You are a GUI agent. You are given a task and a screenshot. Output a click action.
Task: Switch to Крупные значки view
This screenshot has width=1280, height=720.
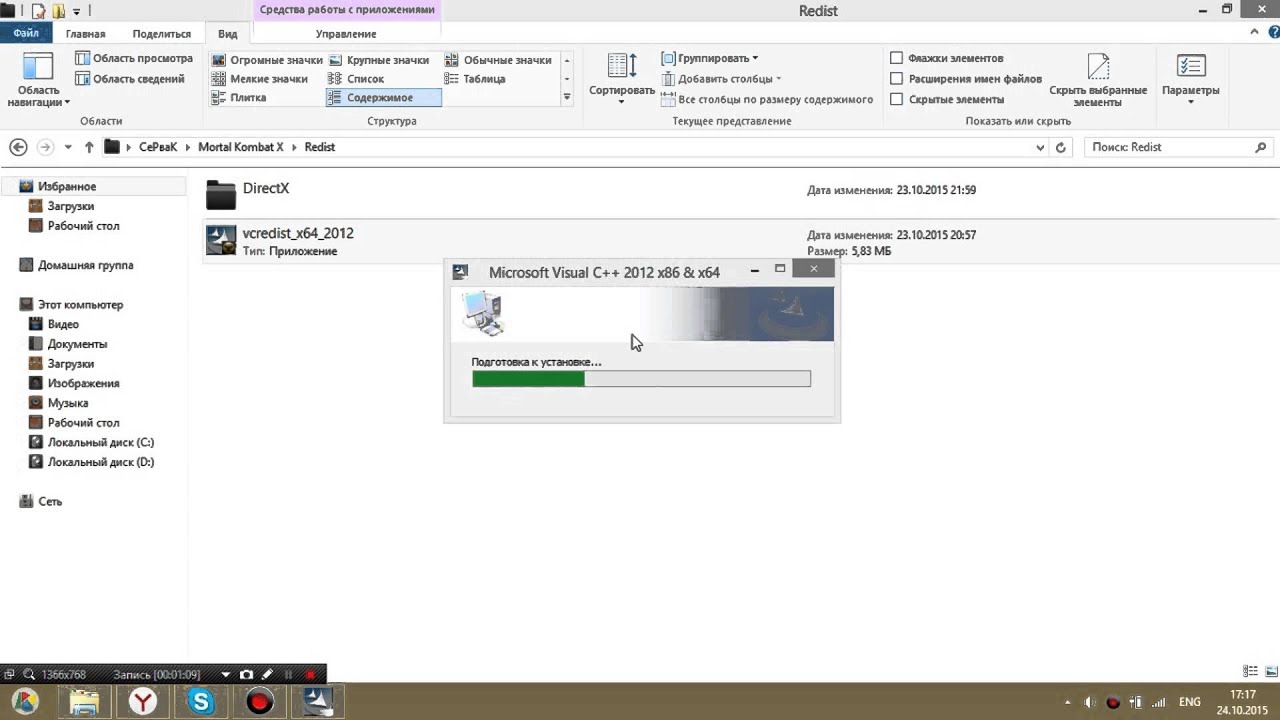tap(379, 60)
